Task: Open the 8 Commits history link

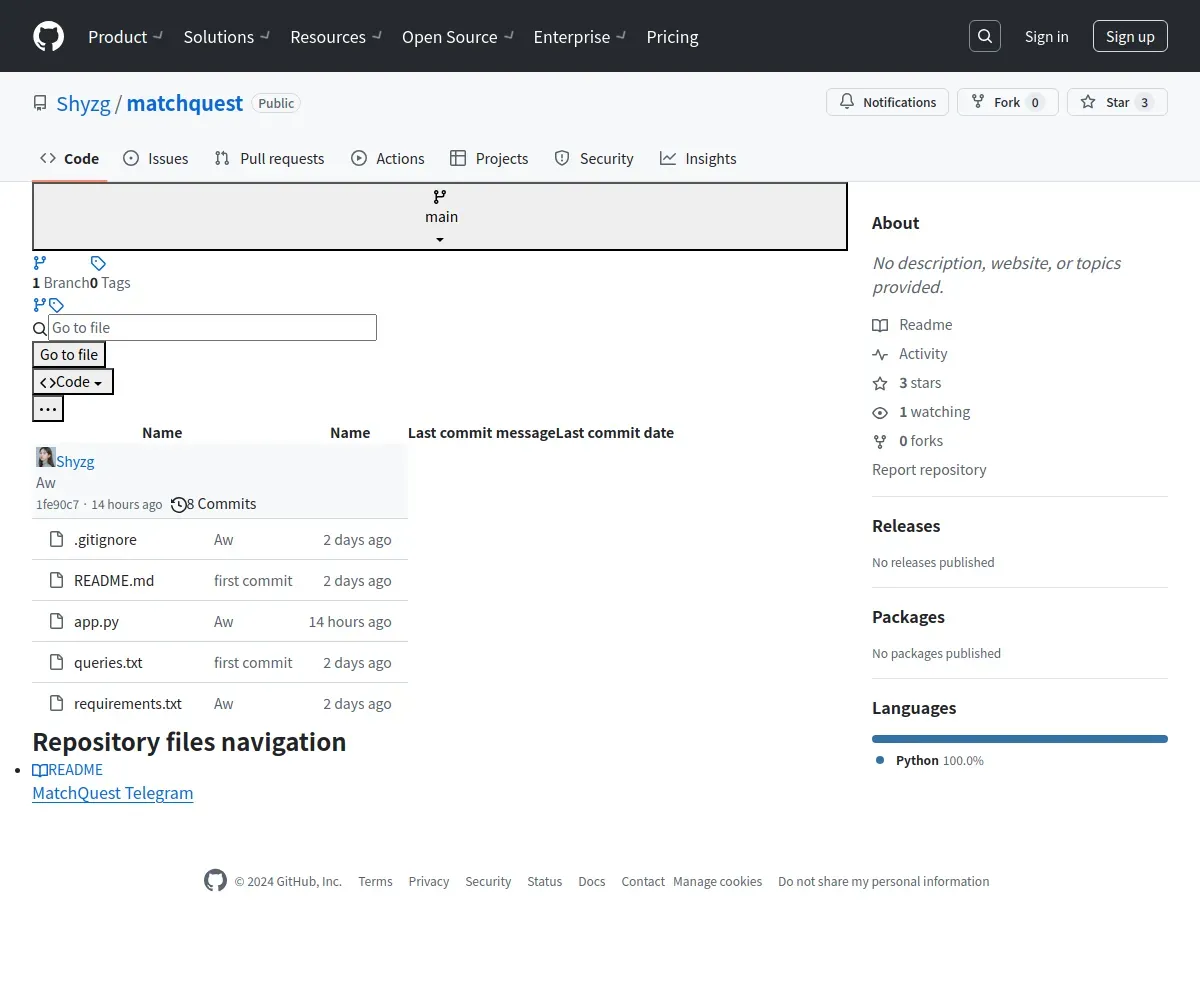Action: (x=213, y=504)
